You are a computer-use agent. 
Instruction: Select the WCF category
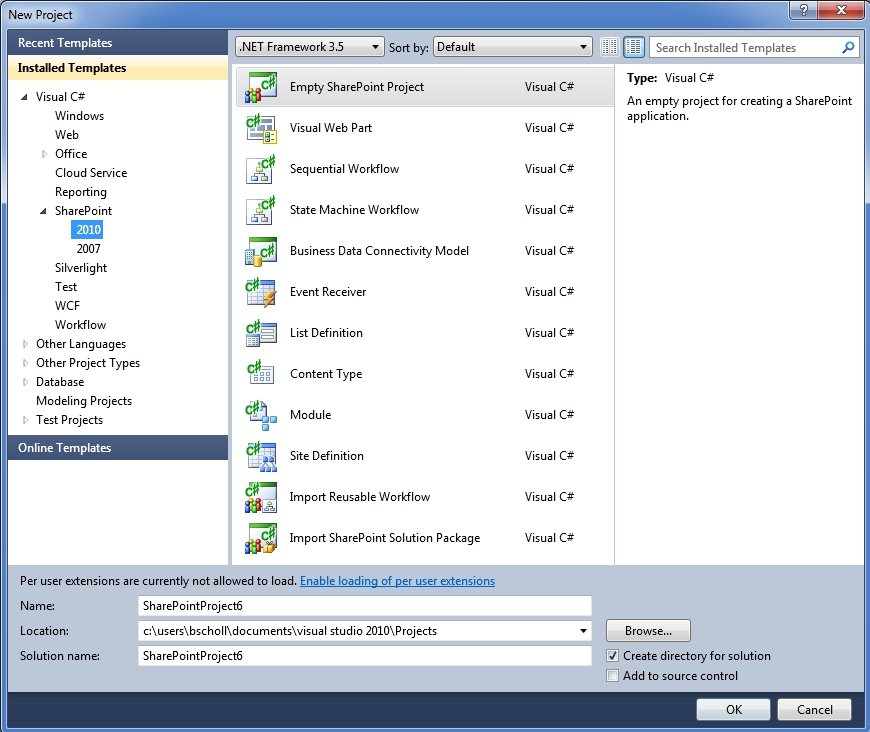pyautogui.click(x=67, y=306)
